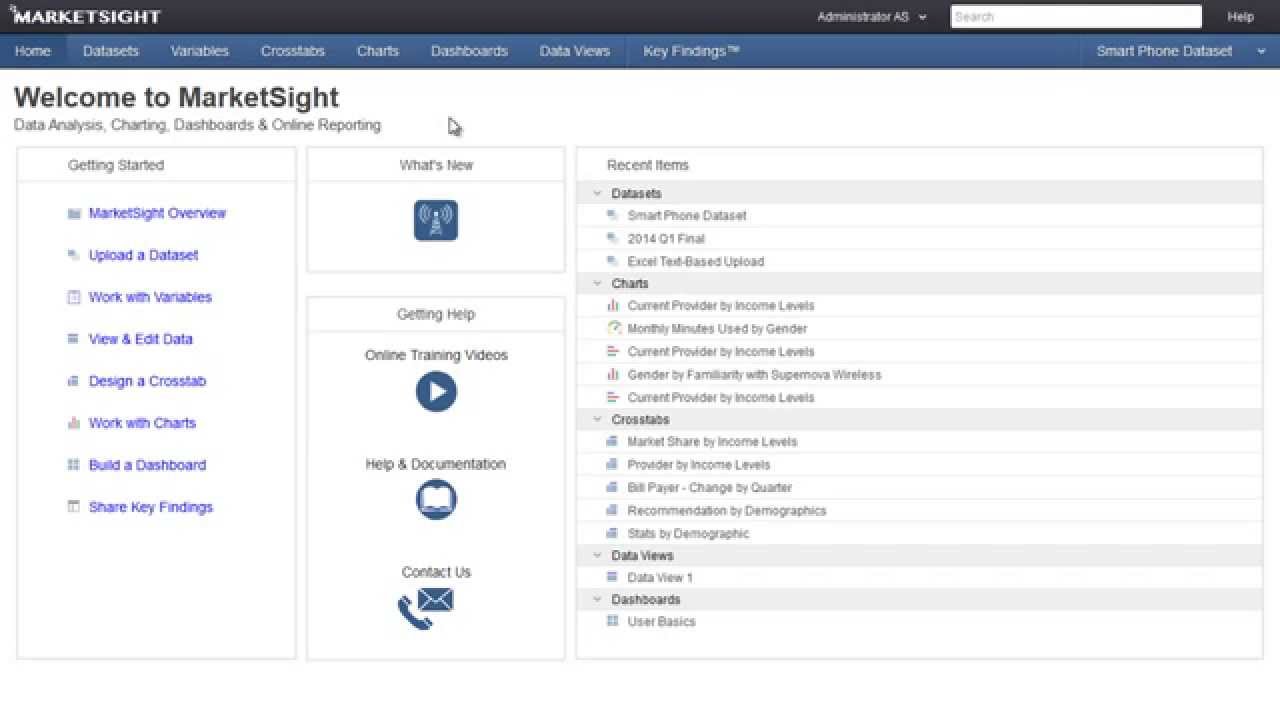This screenshot has width=1280, height=720.
Task: Open the Datasets menu
Action: (x=111, y=51)
